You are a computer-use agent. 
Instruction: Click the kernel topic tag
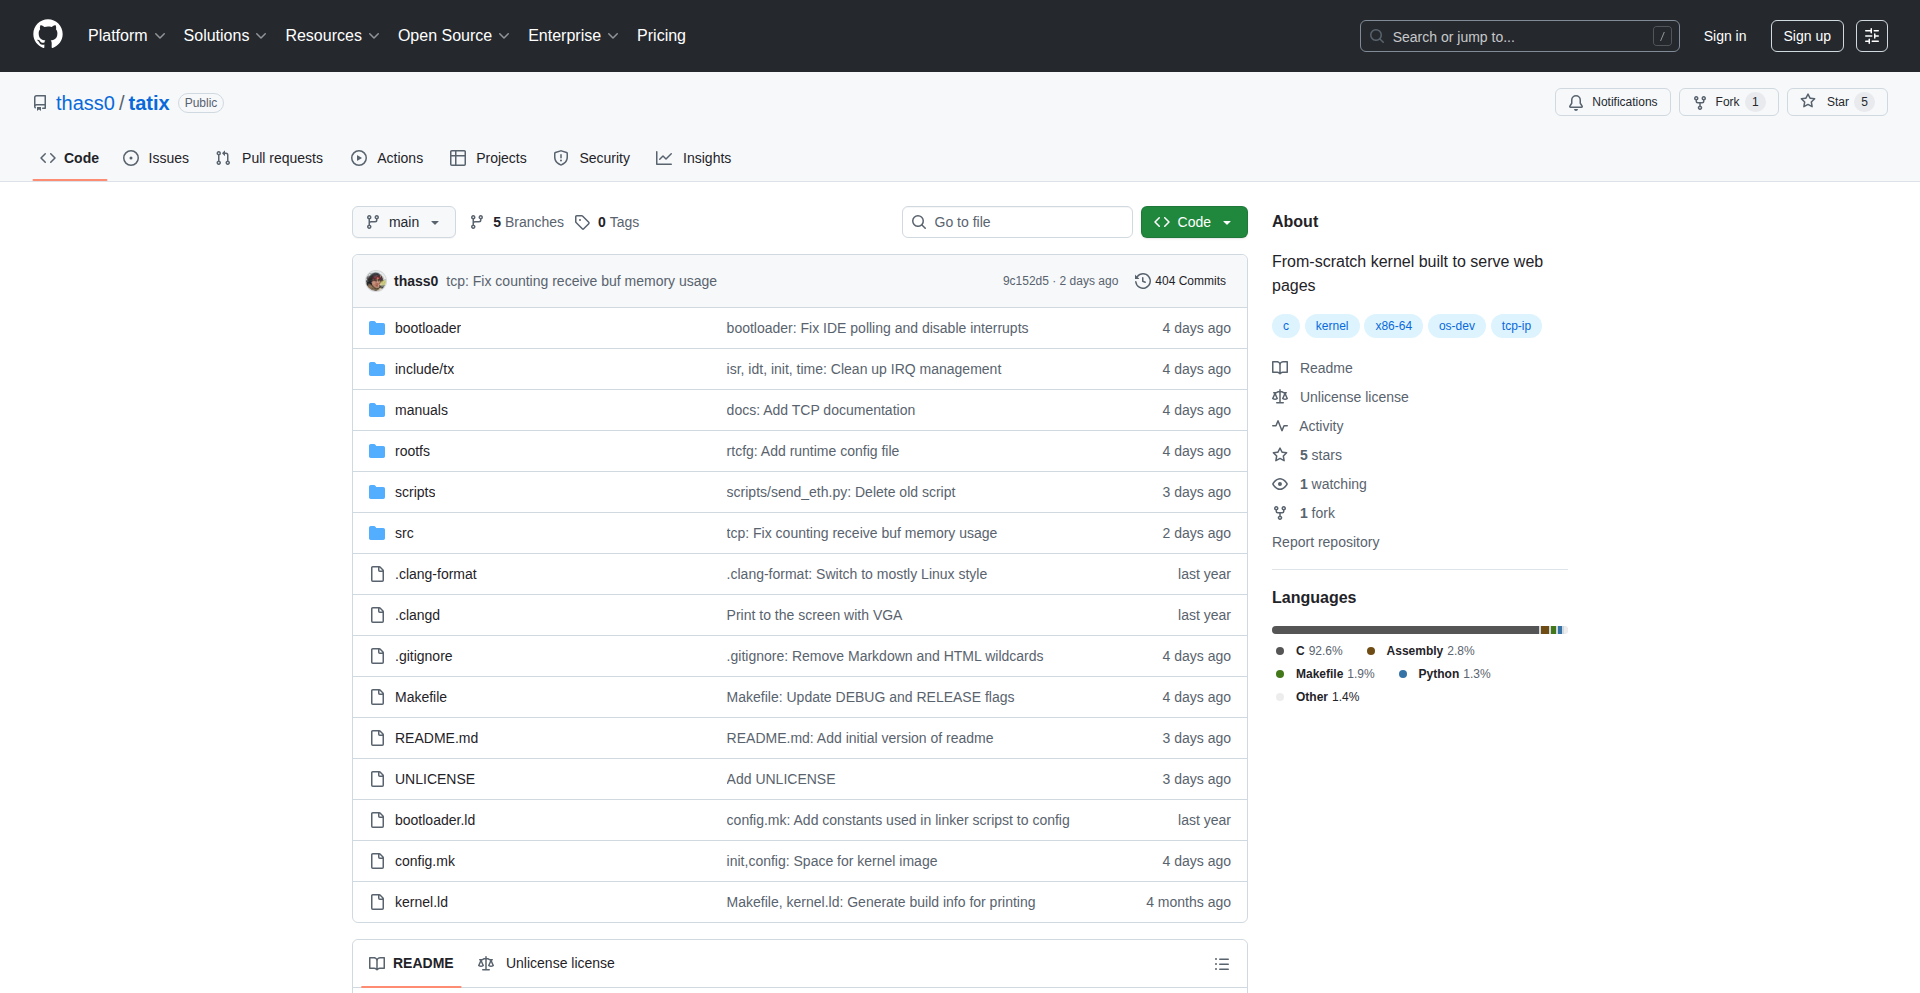pyautogui.click(x=1332, y=326)
